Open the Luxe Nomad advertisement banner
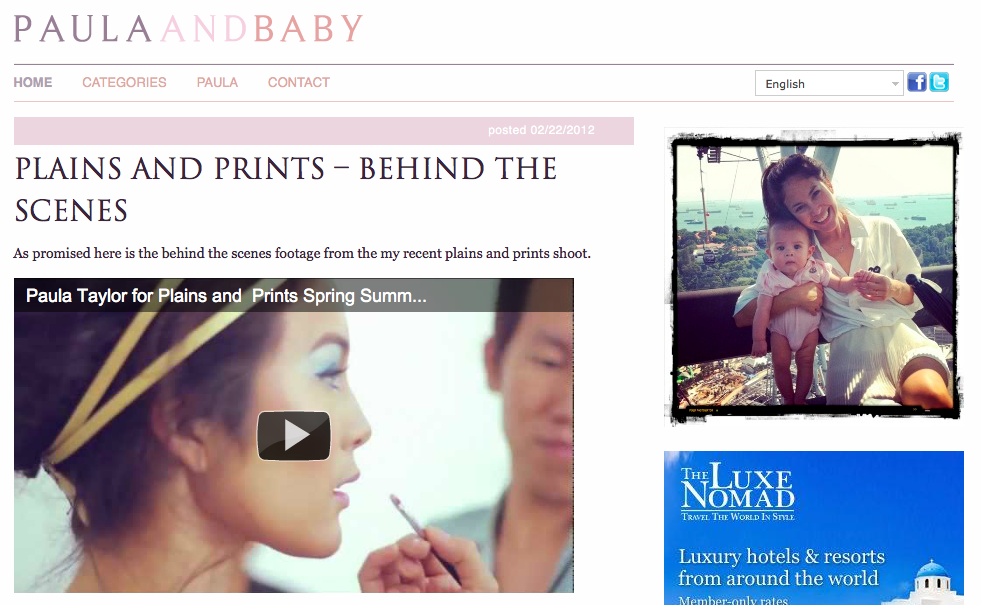The width and height of the screenshot is (981, 605). click(813, 528)
